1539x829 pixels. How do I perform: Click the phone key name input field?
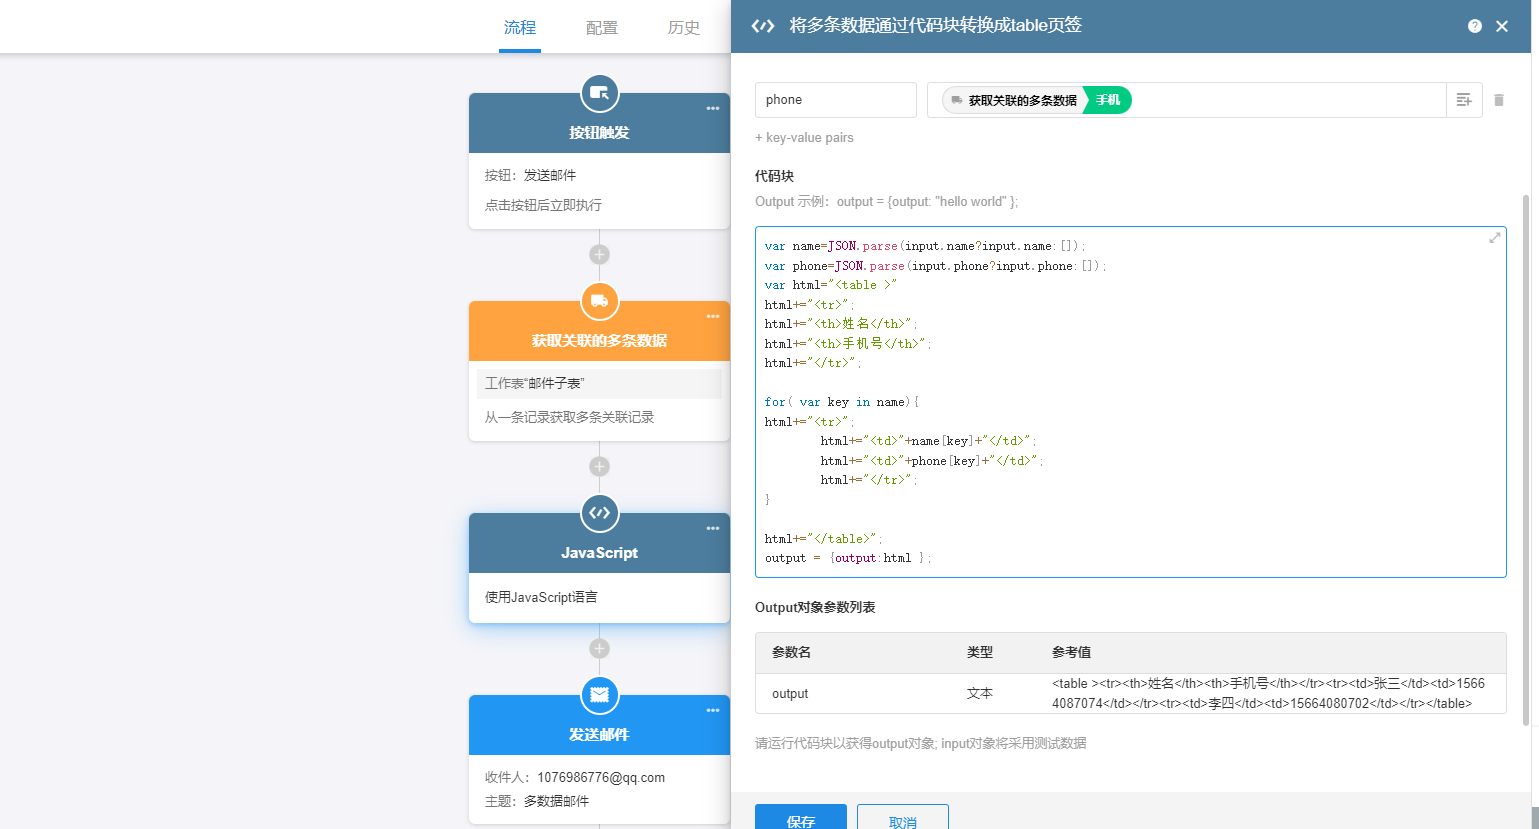pyautogui.click(x=835, y=100)
